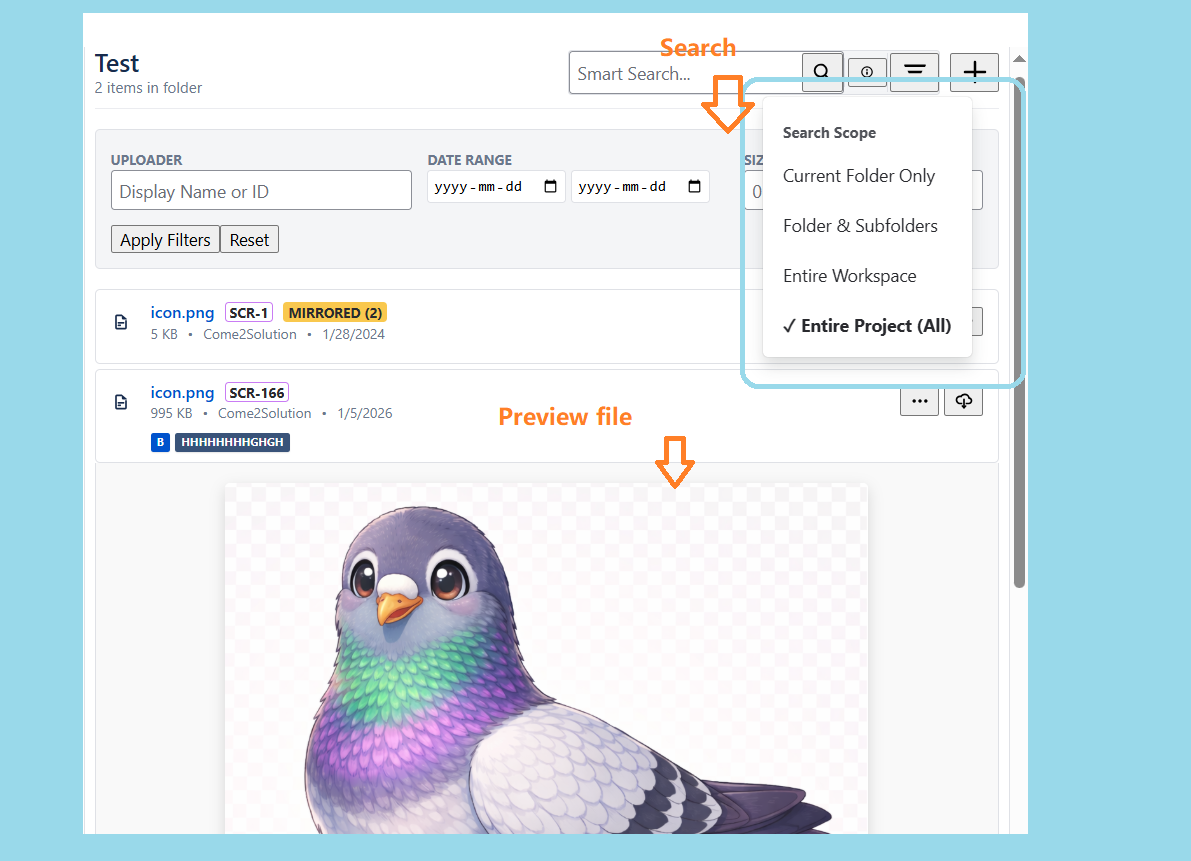Click the cloud download icon for SCR-166

tap(963, 400)
